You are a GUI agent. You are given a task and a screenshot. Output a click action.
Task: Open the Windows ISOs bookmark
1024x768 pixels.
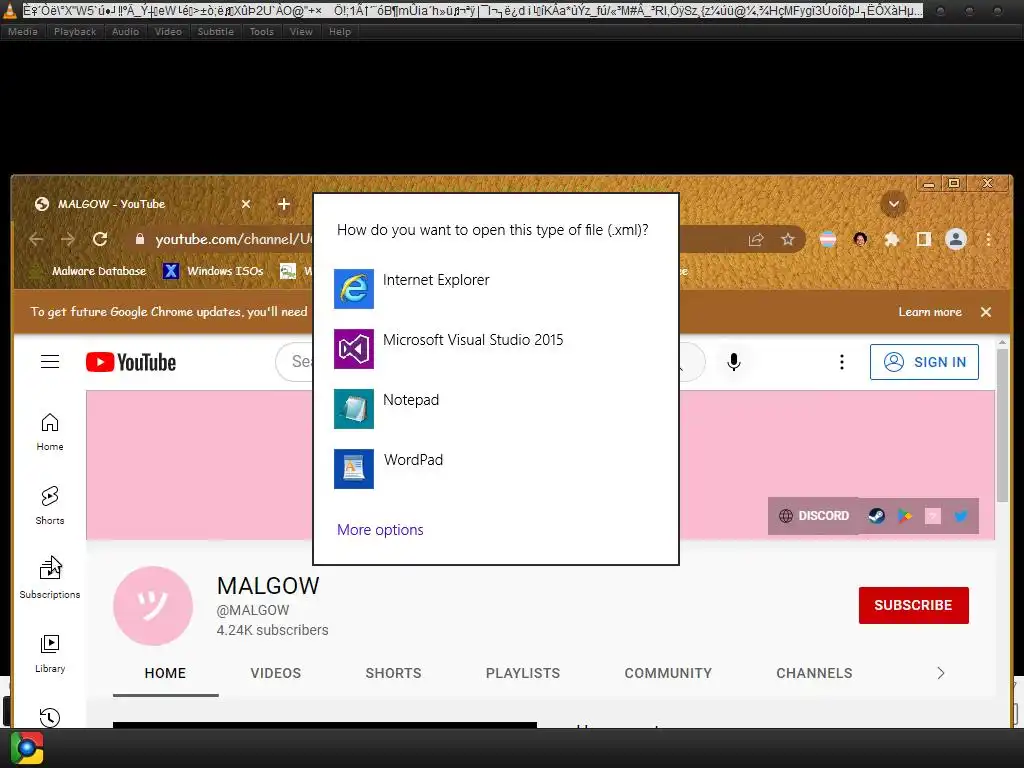coord(214,271)
